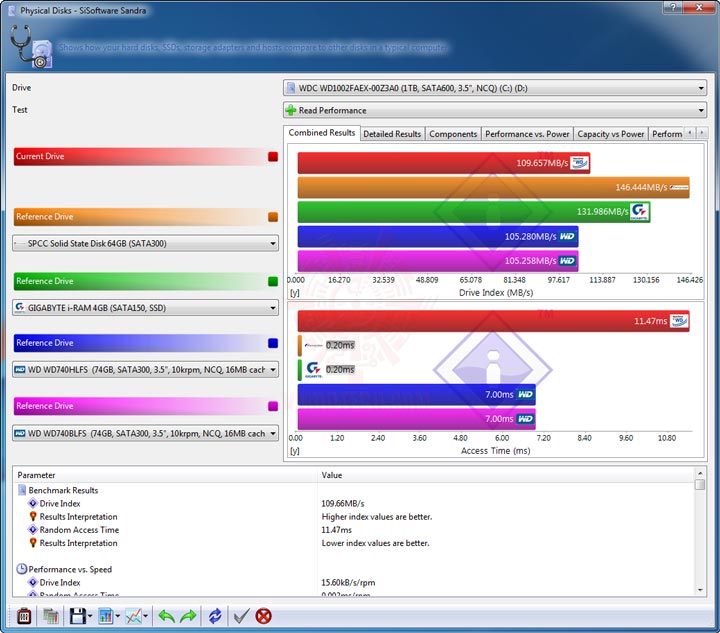Open the save icon's dropdown arrow

tap(90, 616)
